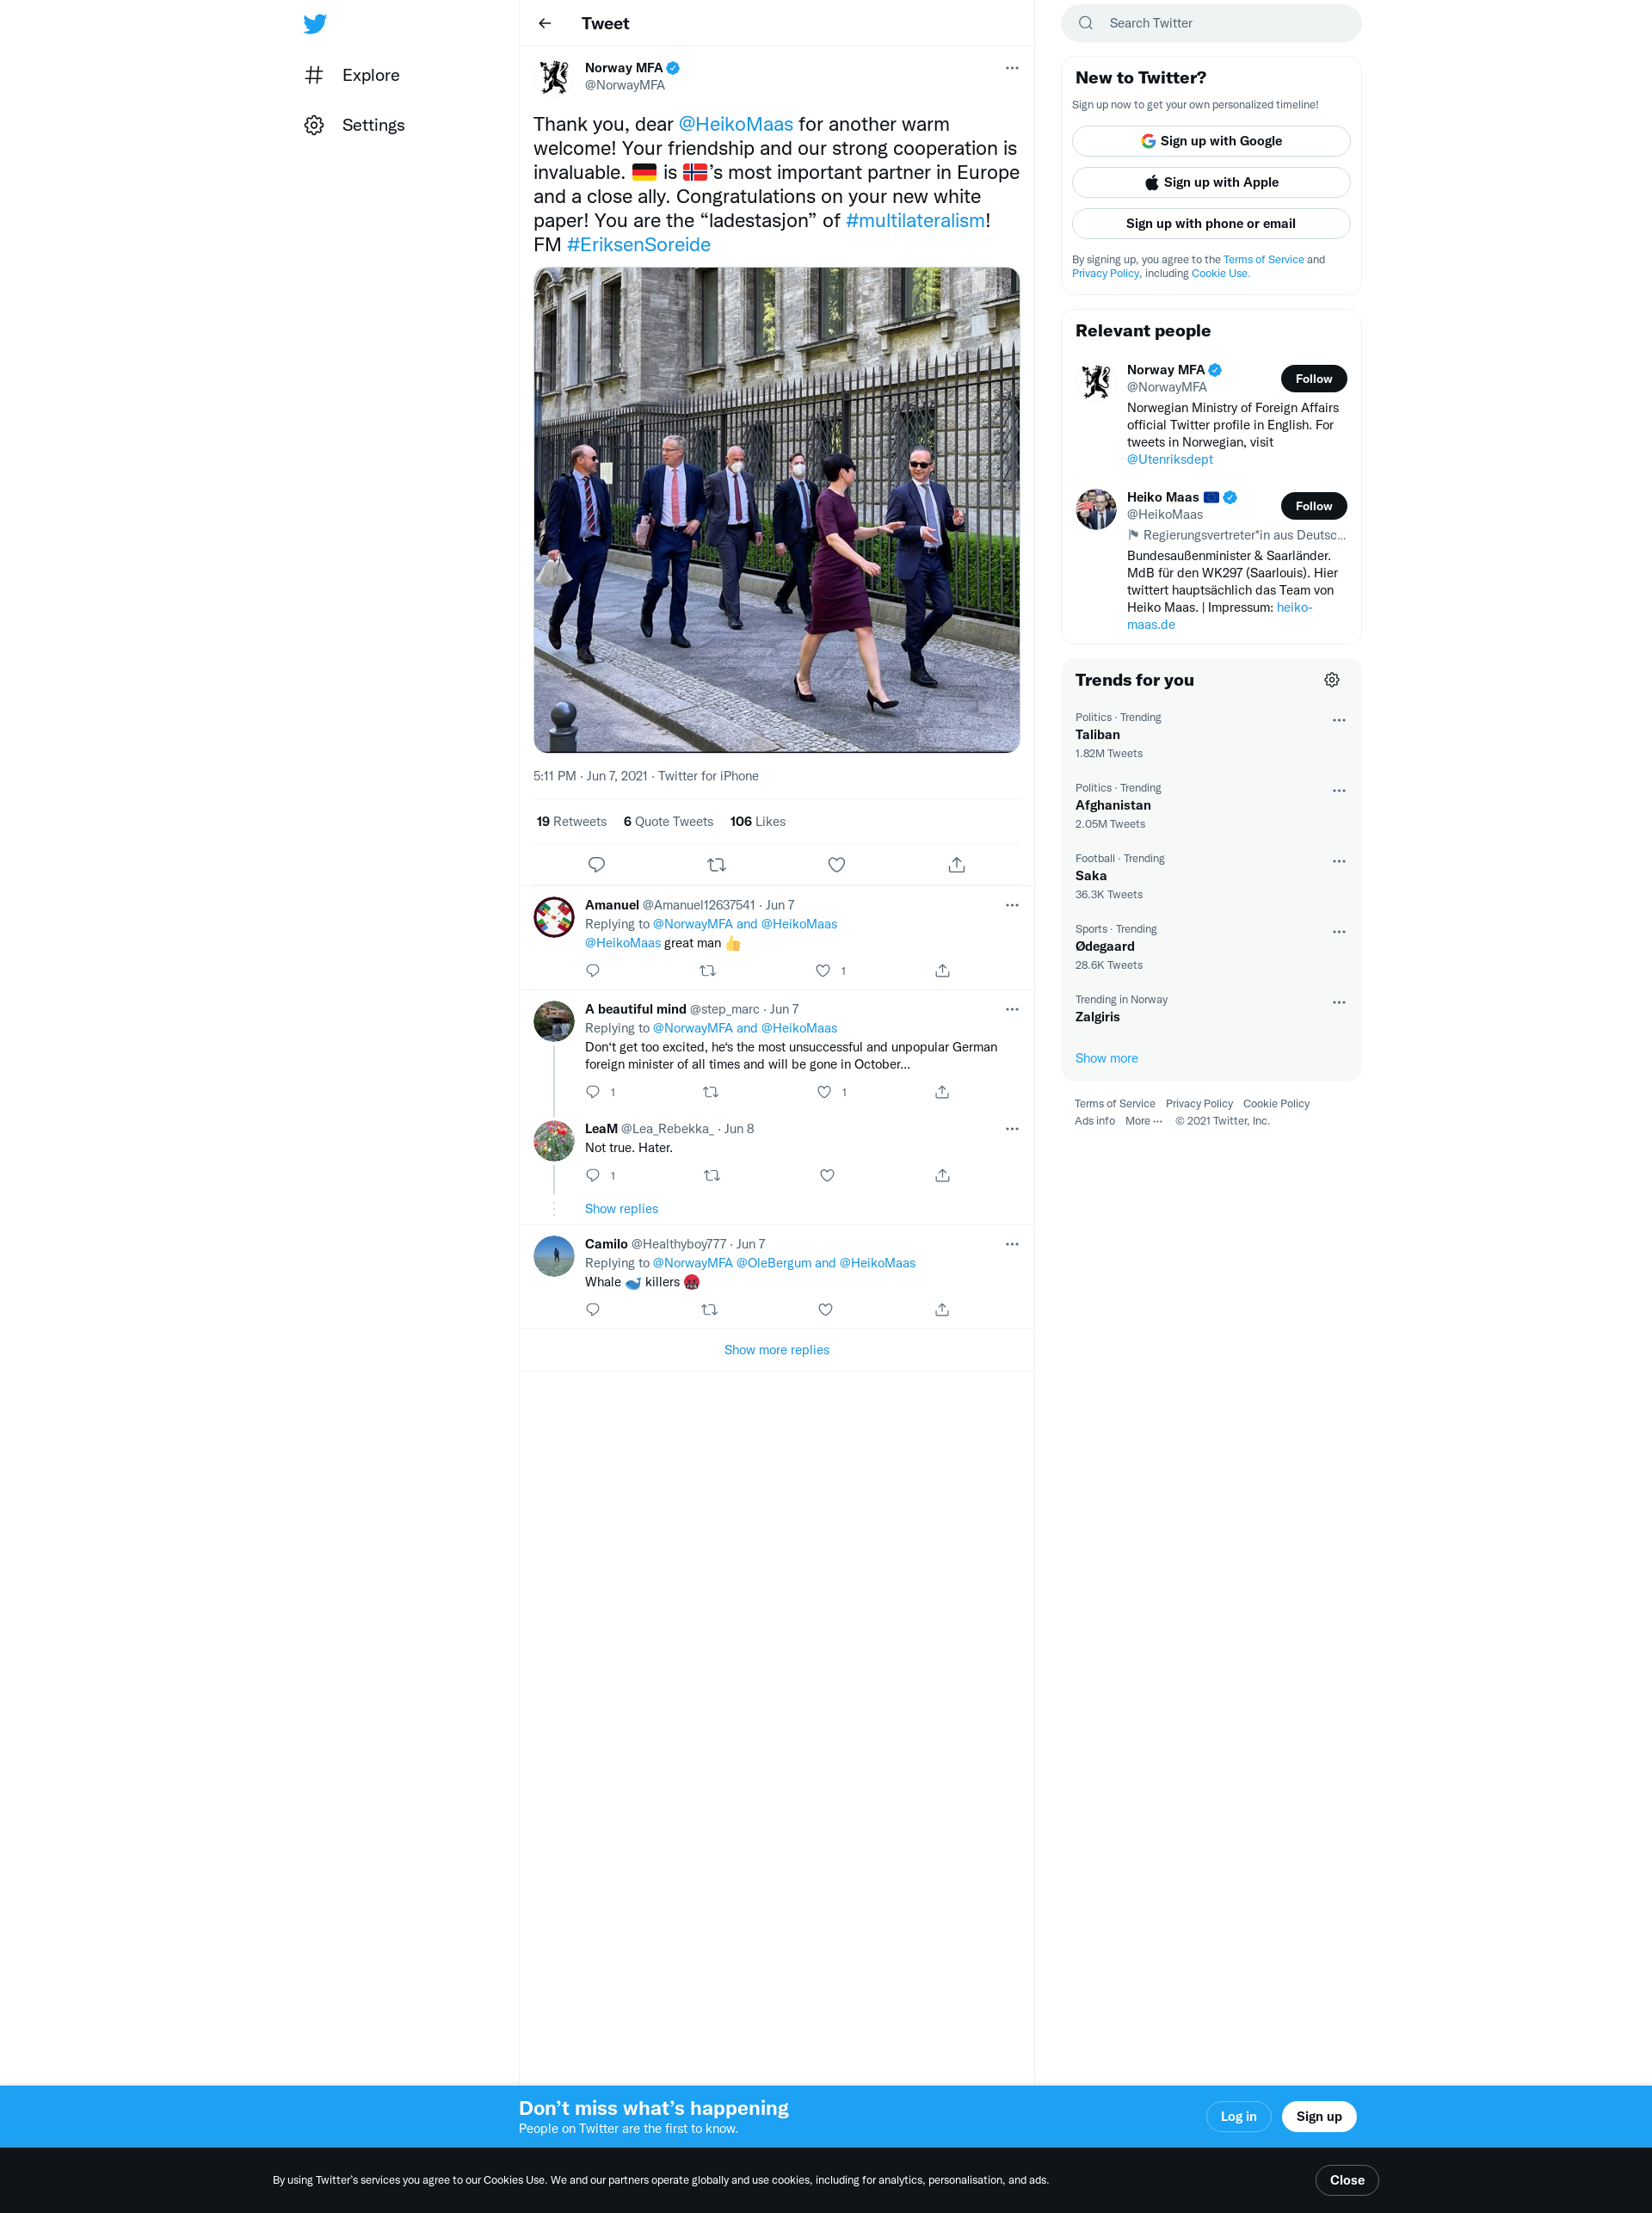This screenshot has height=2213, width=1652.
Task: Like Amanuel's reply tweet
Action: 822,971
